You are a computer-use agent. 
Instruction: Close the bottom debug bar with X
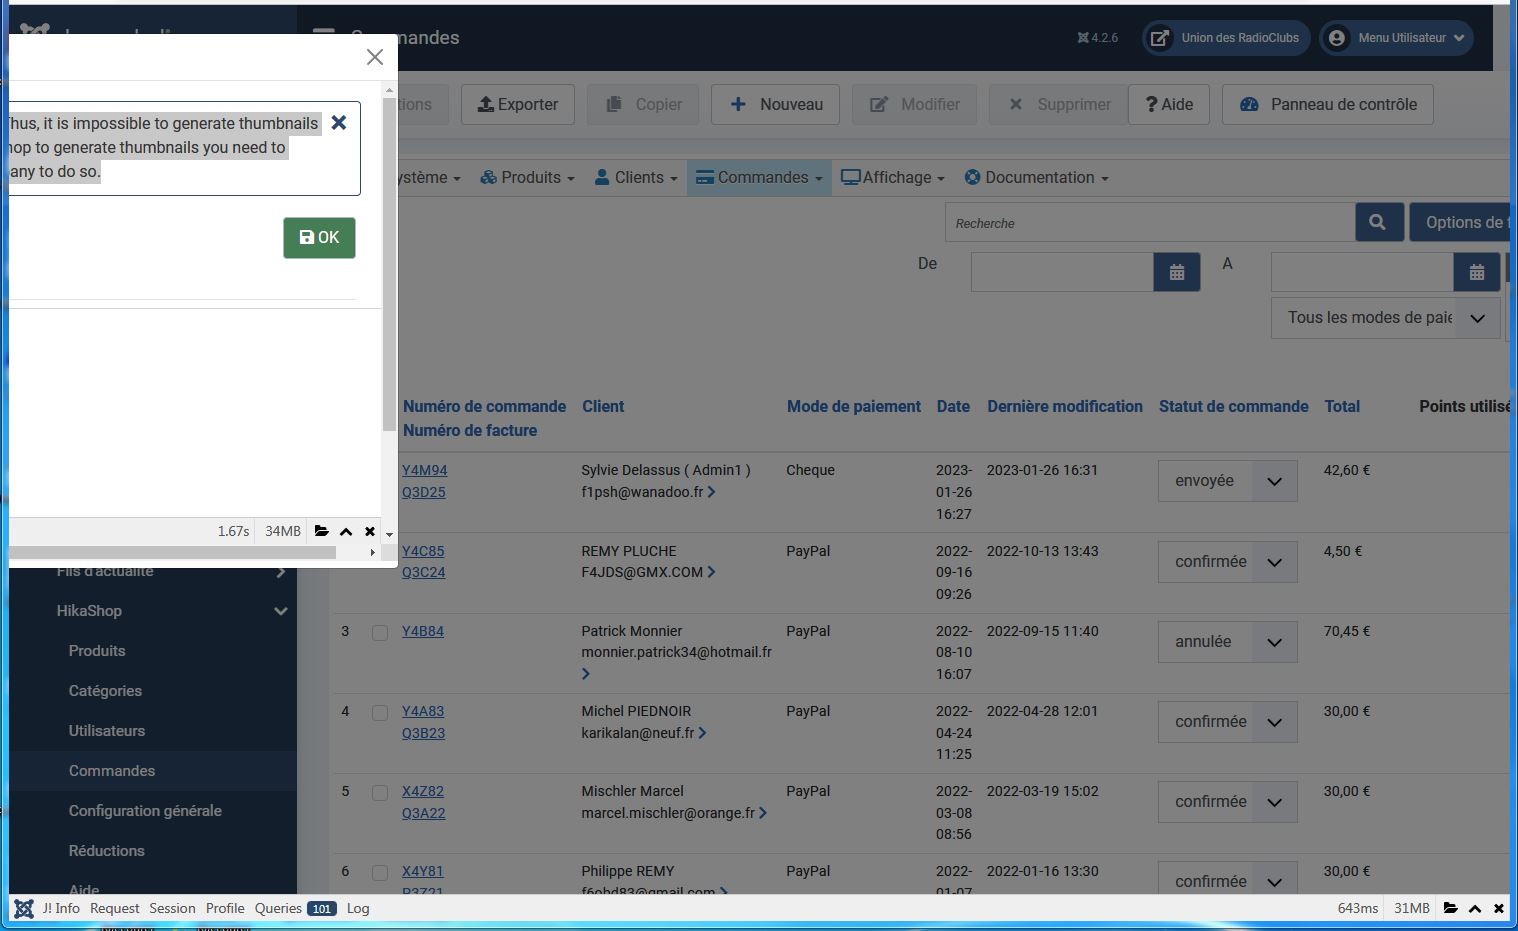pos(1499,908)
